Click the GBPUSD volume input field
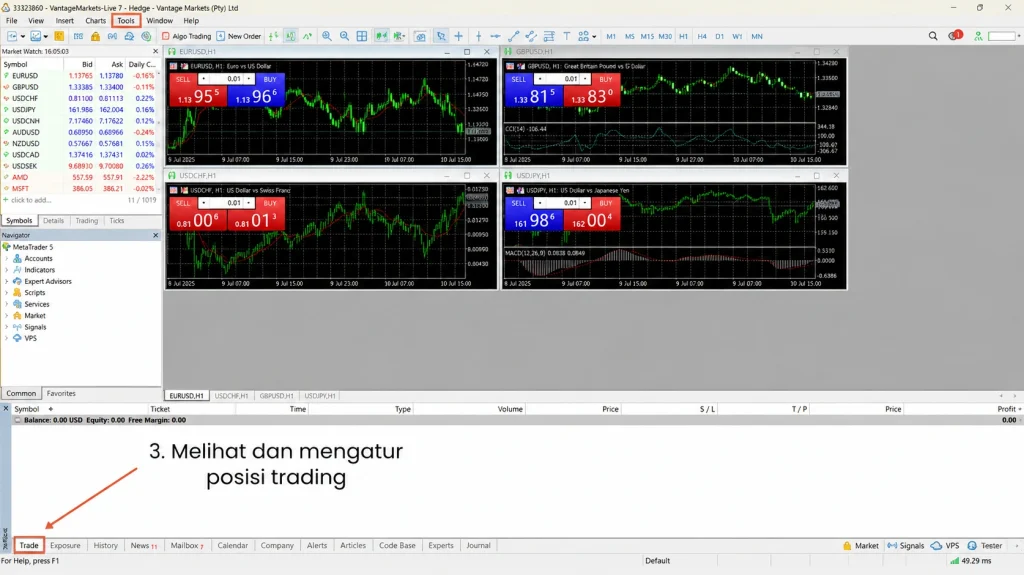The image size is (1024, 575). pos(563,78)
